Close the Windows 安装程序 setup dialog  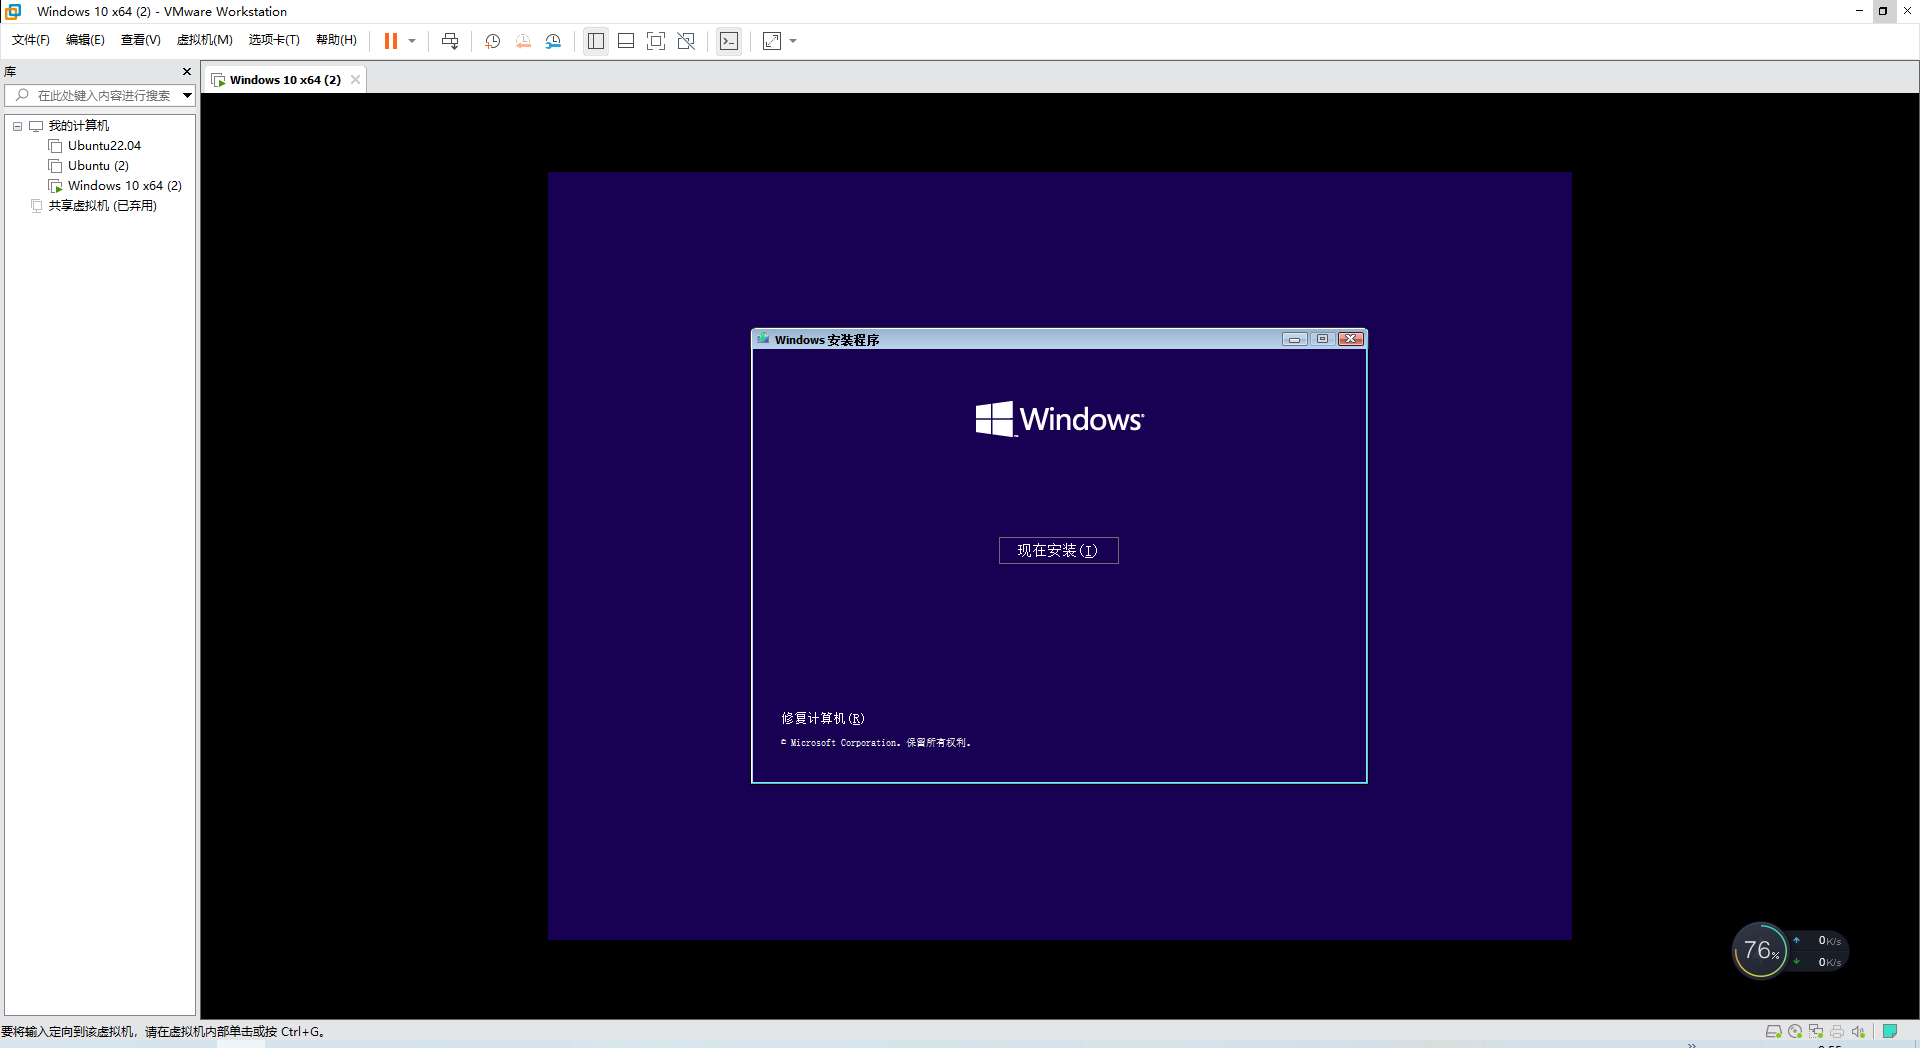(x=1351, y=339)
